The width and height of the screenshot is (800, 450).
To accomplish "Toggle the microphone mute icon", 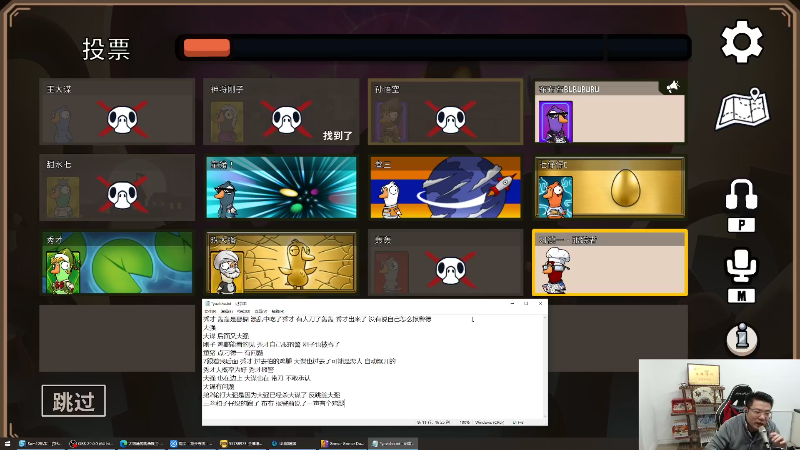I will pos(741,265).
